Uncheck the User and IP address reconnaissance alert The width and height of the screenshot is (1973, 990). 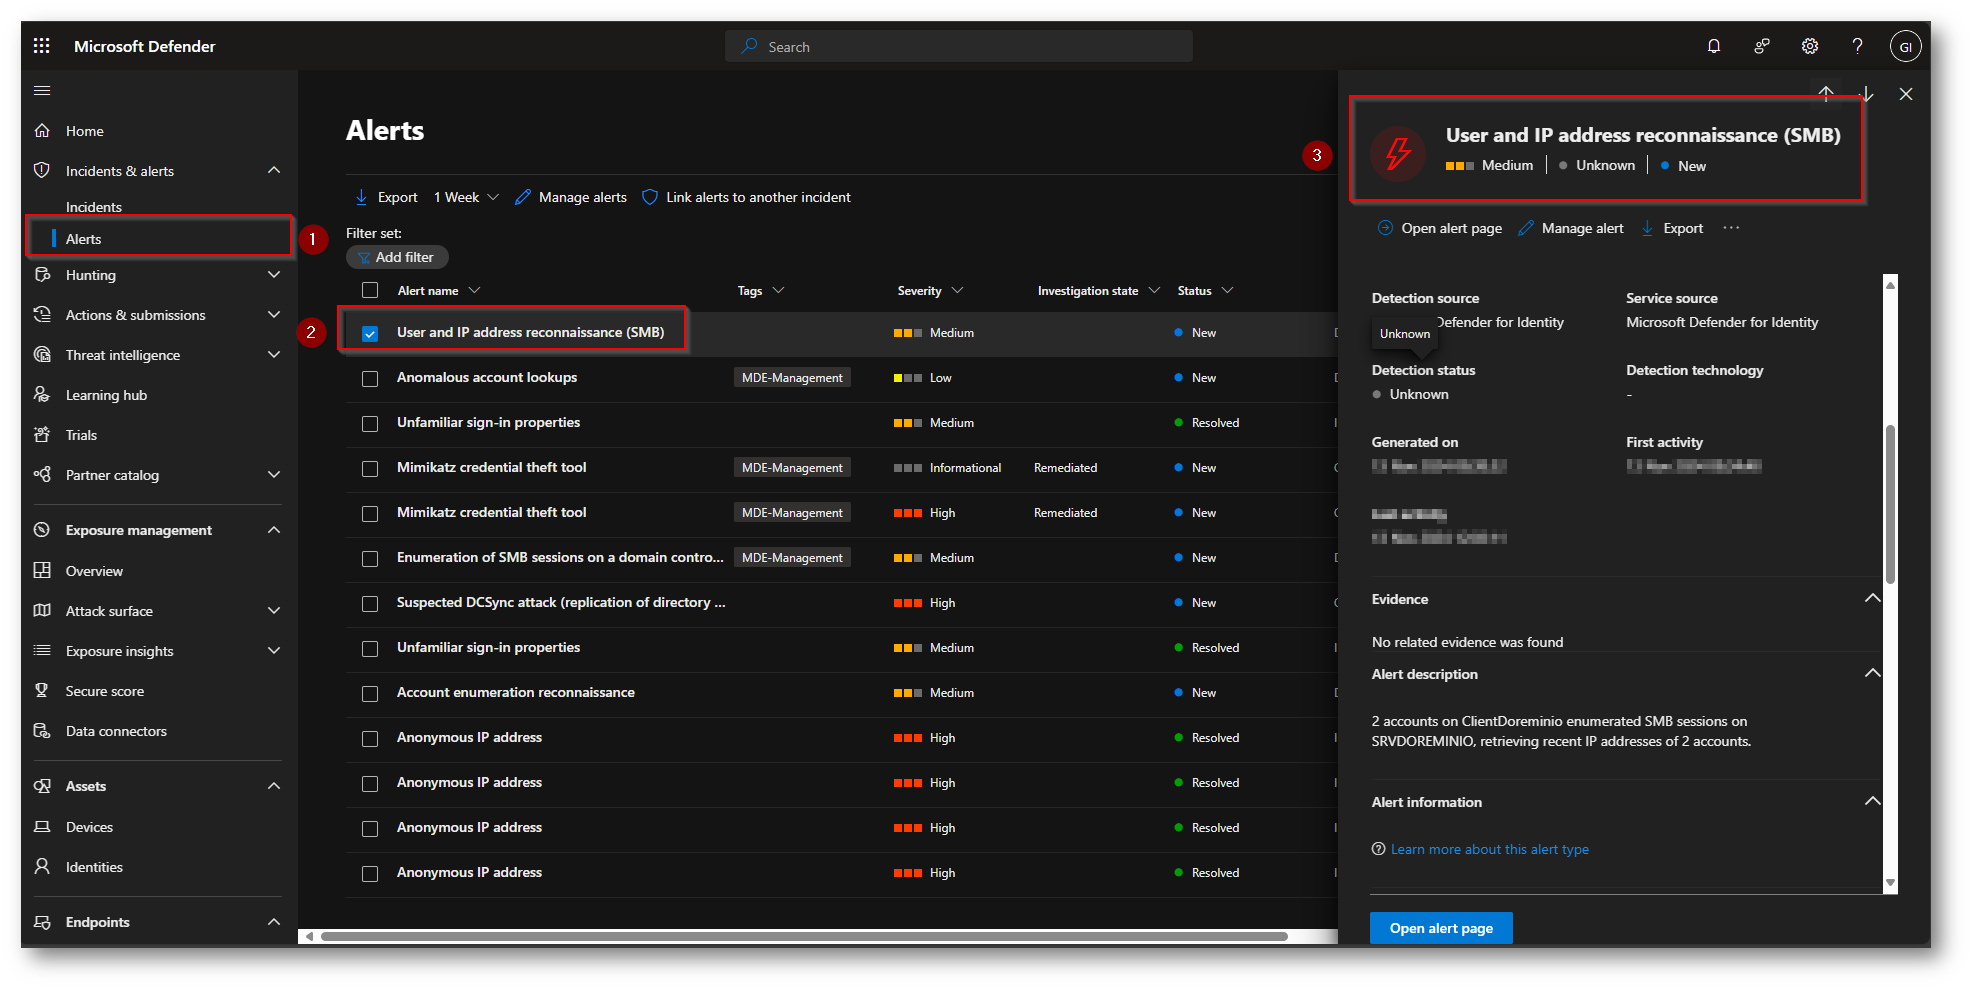[x=370, y=333]
